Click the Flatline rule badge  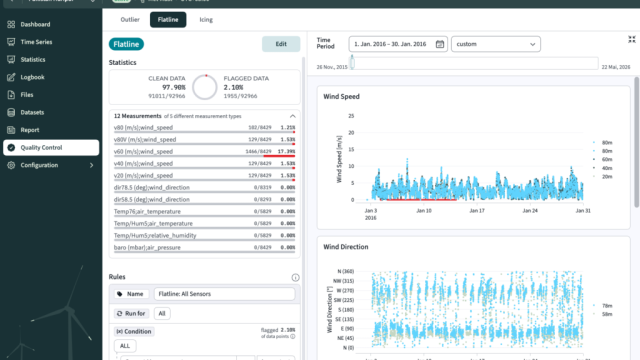[x=126, y=44]
